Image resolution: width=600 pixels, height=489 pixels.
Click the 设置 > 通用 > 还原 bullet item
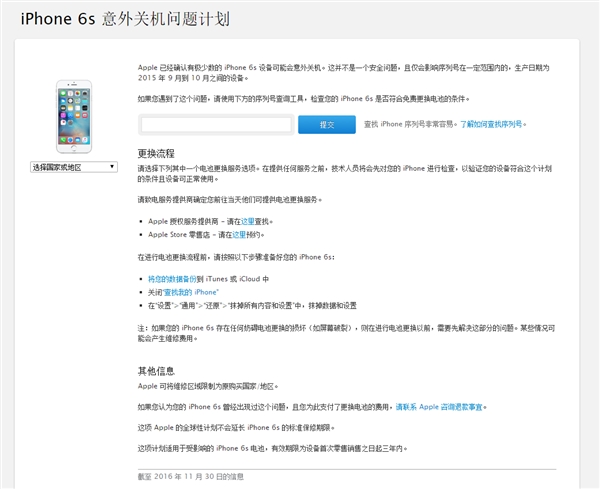point(252,305)
